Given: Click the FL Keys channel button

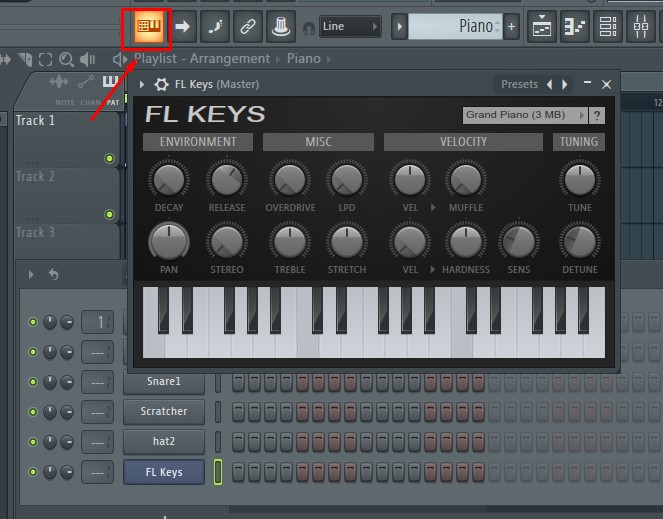Looking at the screenshot, I should click(164, 472).
